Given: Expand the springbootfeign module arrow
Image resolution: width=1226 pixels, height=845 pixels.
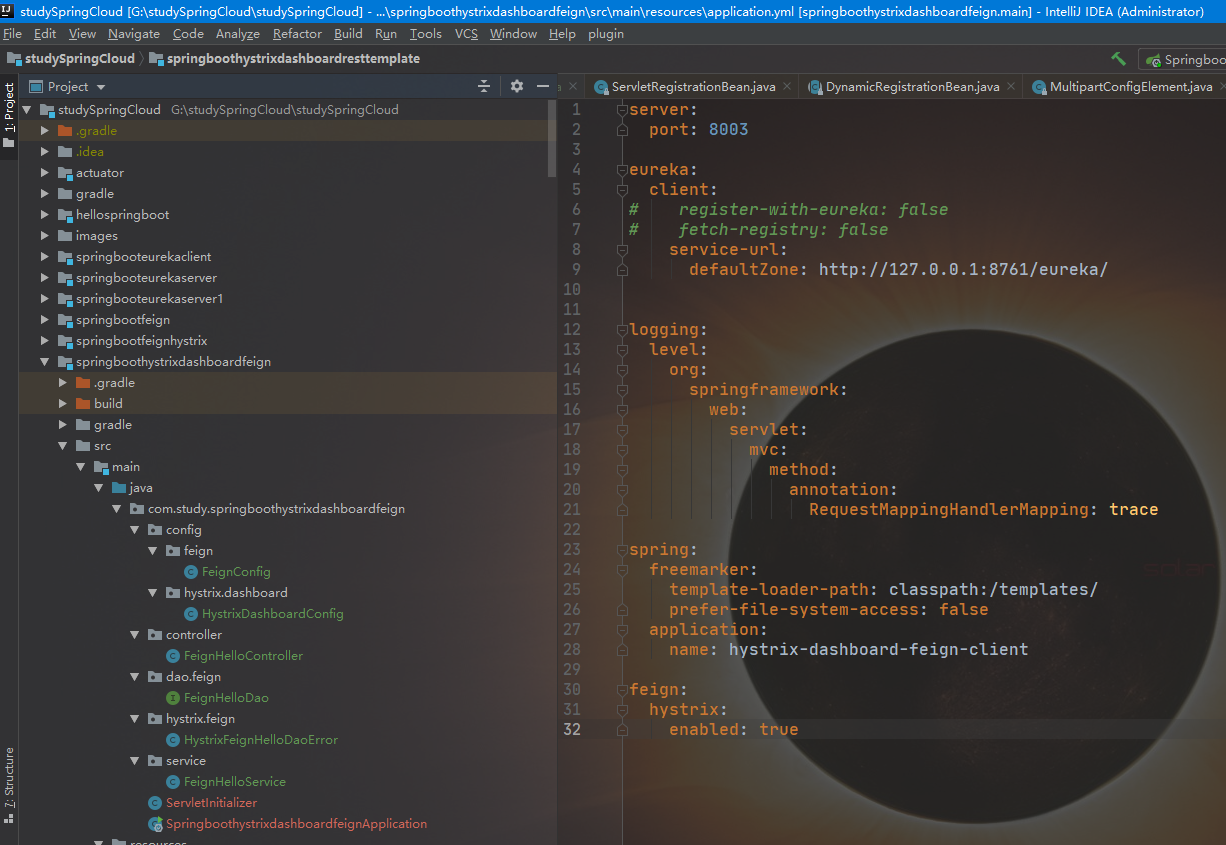Looking at the screenshot, I should pos(45,320).
